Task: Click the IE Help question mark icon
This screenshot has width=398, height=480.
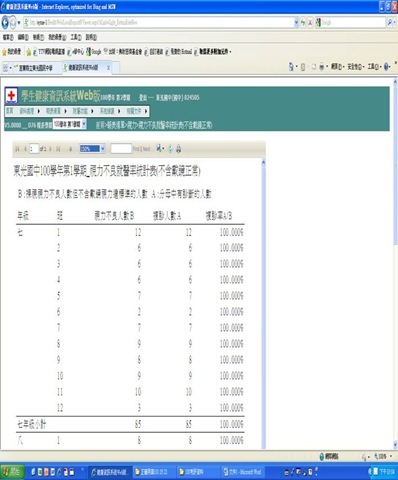Action: coord(387,67)
